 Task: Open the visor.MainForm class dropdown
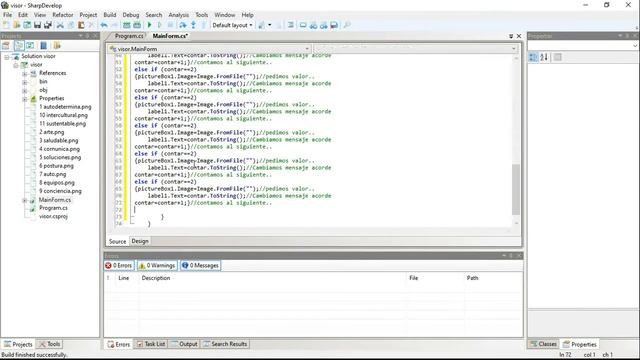(209, 49)
